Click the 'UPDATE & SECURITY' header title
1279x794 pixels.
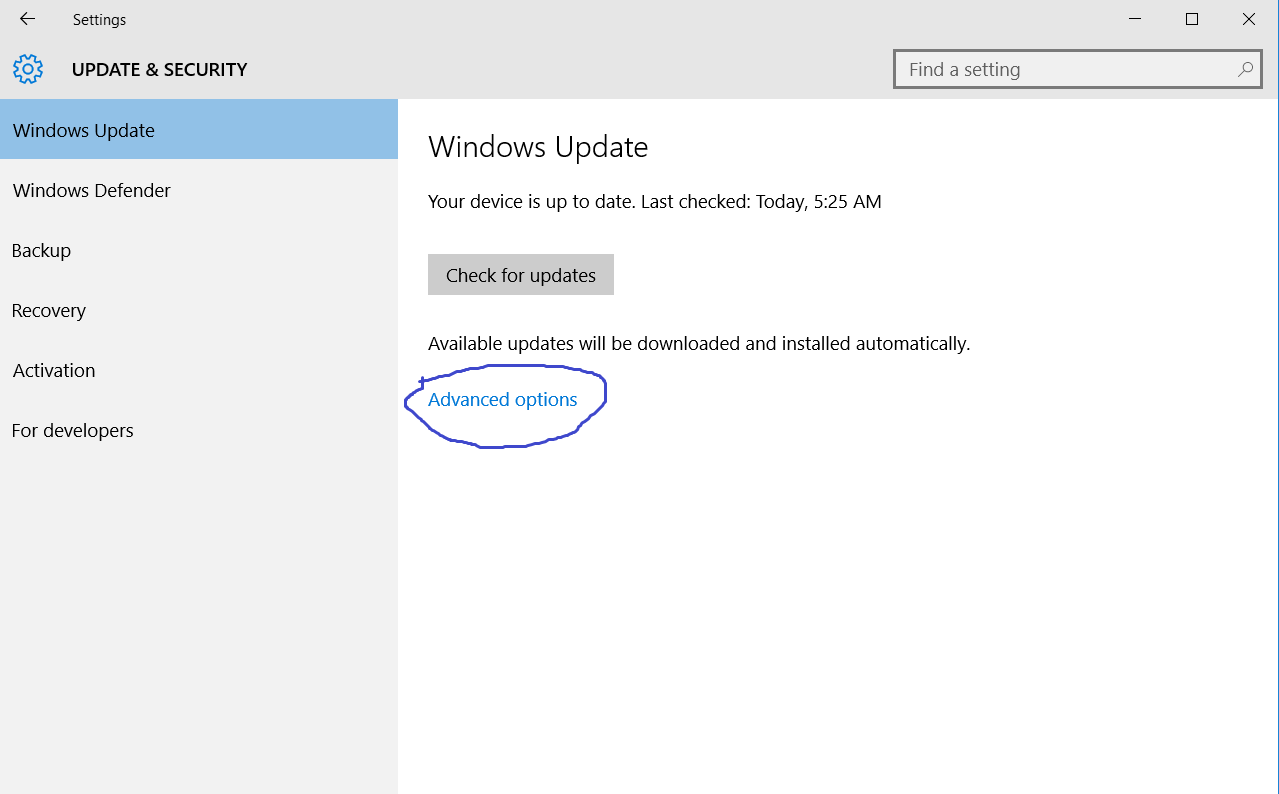coord(159,69)
